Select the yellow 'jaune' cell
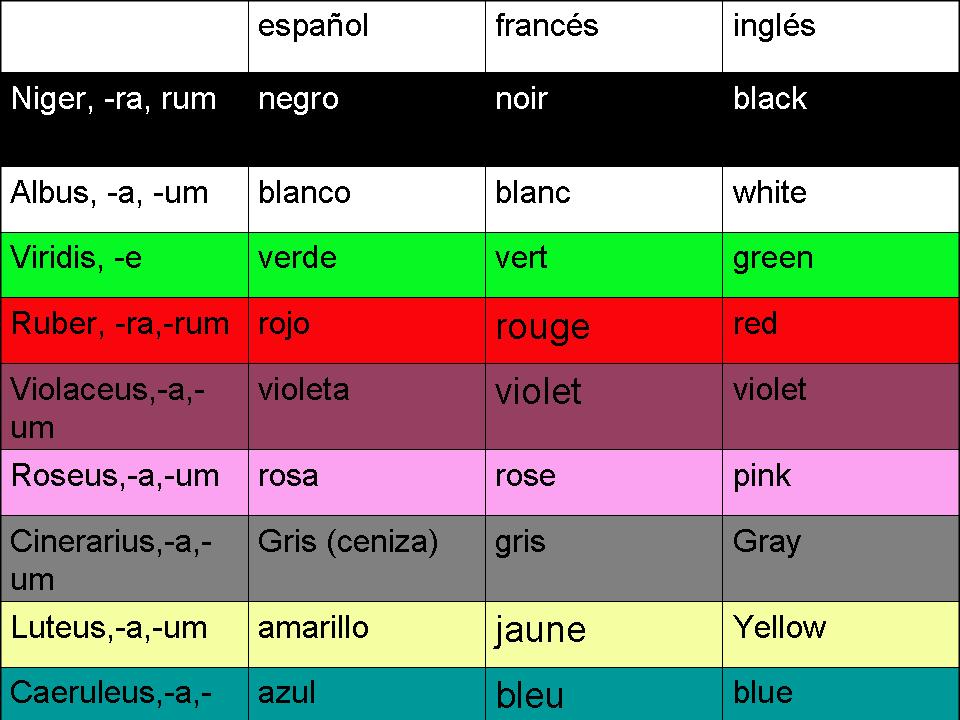The image size is (960, 720). pyautogui.click(x=603, y=633)
